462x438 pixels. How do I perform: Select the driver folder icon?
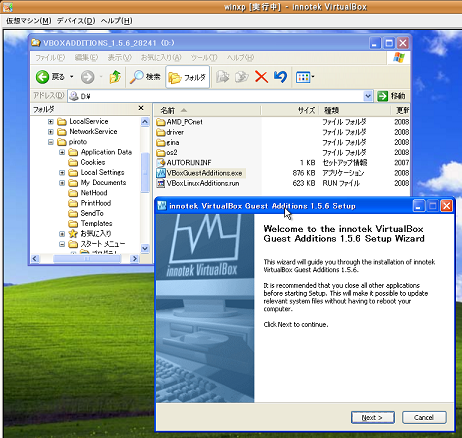[161, 132]
